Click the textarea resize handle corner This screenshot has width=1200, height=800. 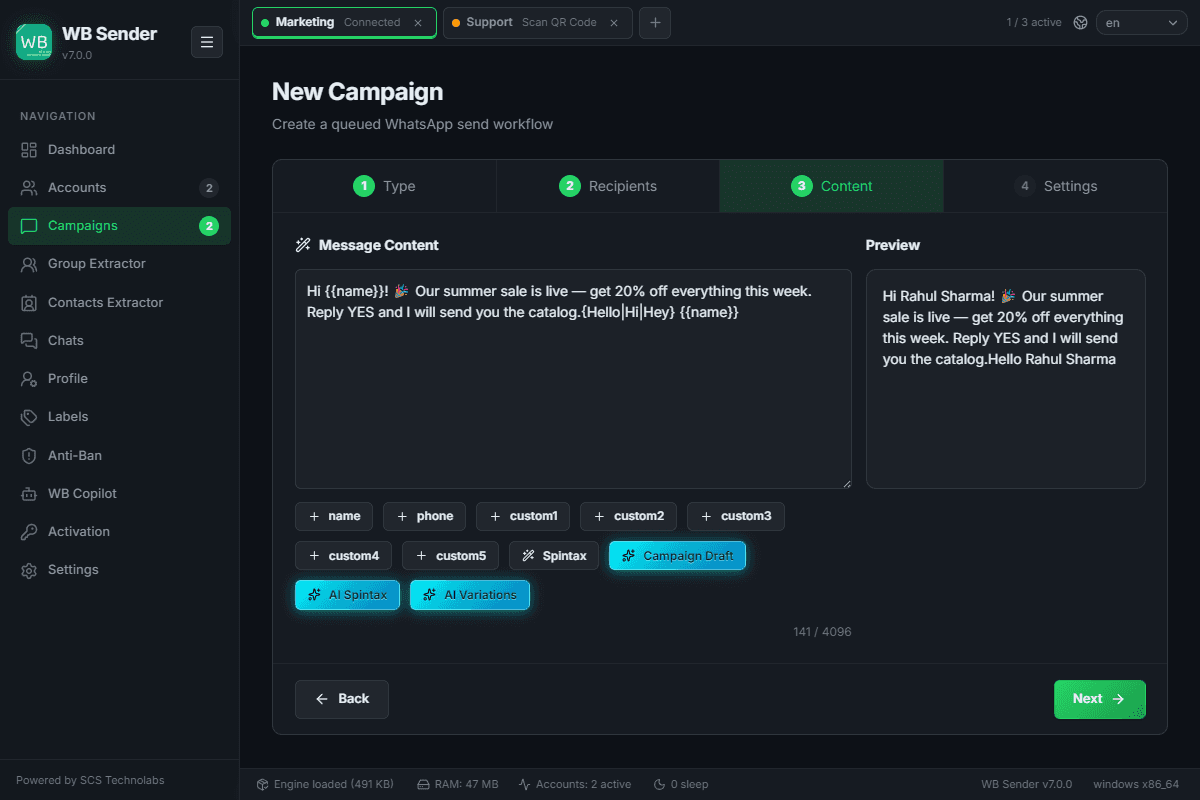click(x=846, y=483)
